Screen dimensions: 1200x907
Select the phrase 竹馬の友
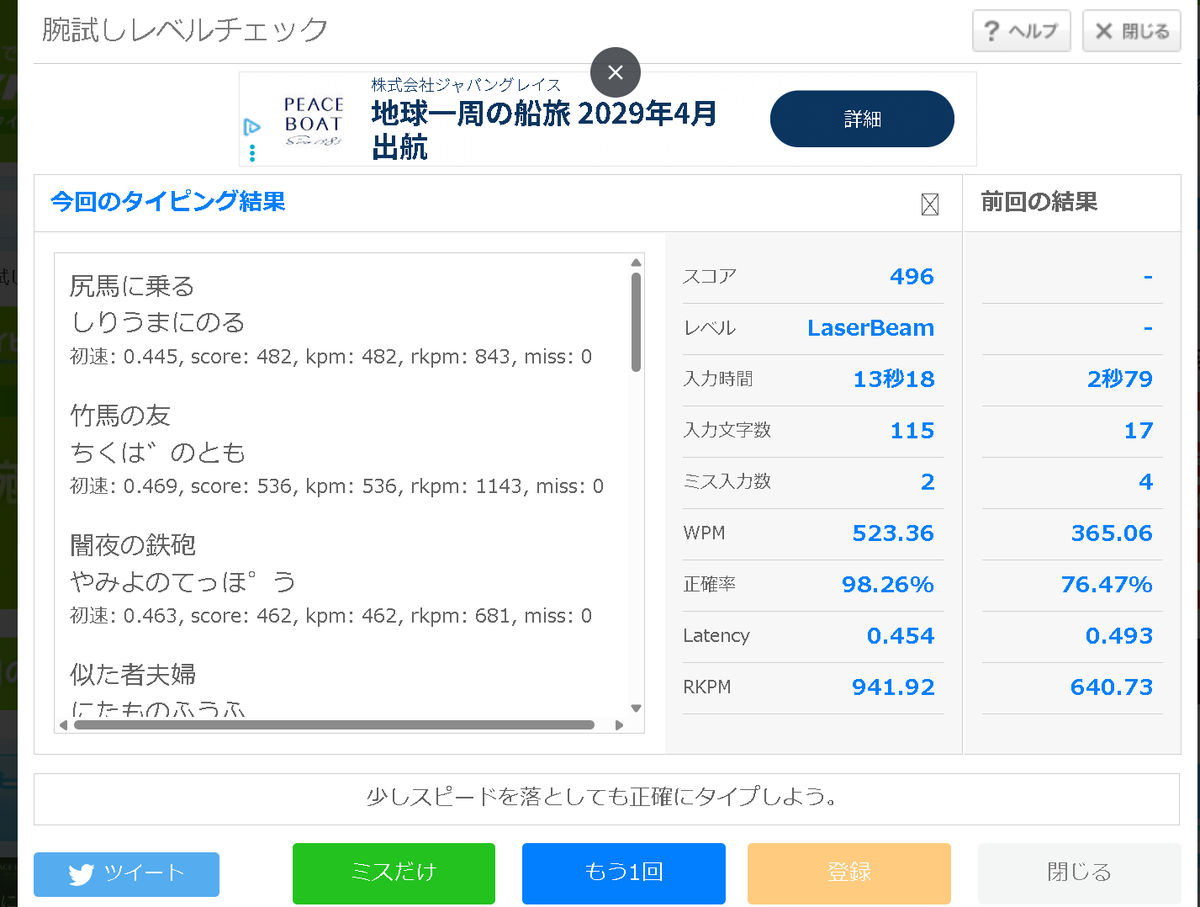[120, 415]
